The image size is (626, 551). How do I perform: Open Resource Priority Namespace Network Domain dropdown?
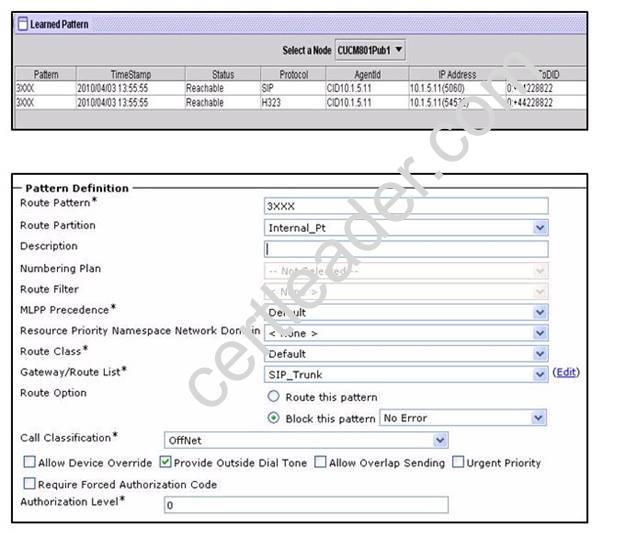coord(406,333)
